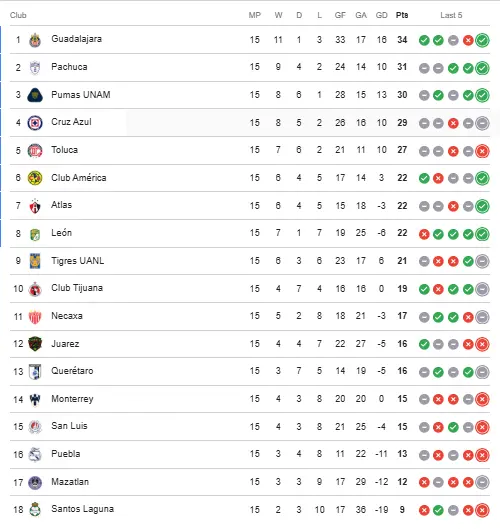
Task: Click Cruz Azul's latest draw result icon
Action: (x=482, y=123)
